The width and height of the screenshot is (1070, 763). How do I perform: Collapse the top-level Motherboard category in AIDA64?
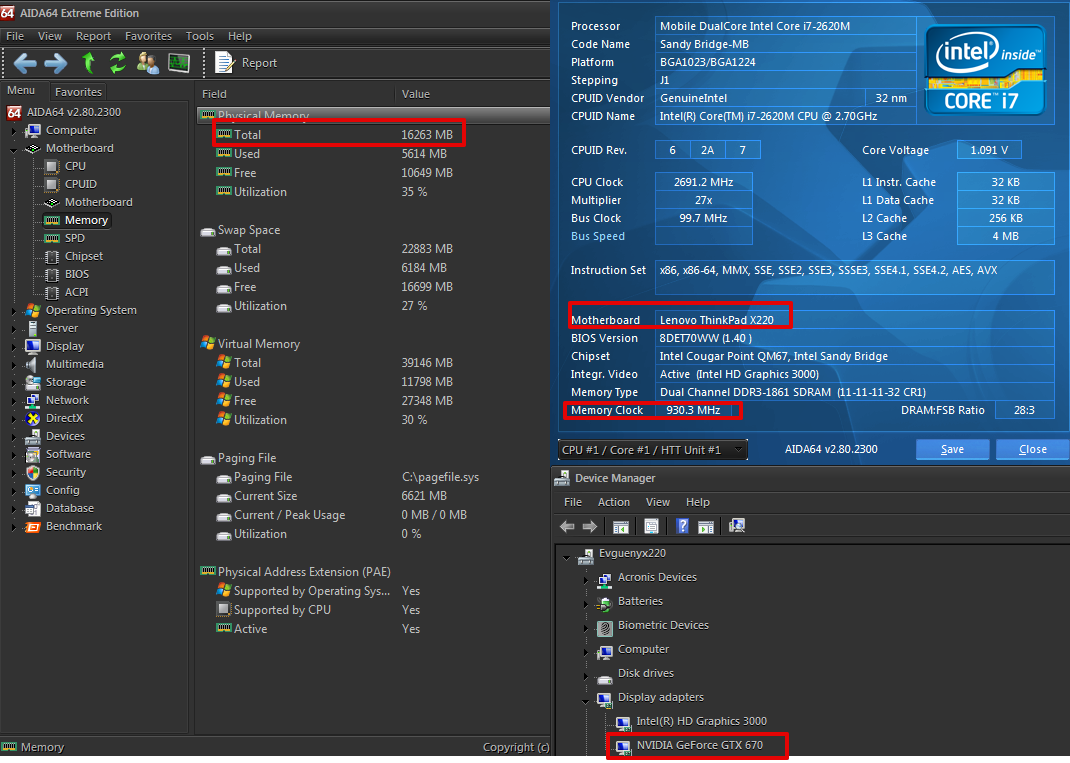pos(14,149)
